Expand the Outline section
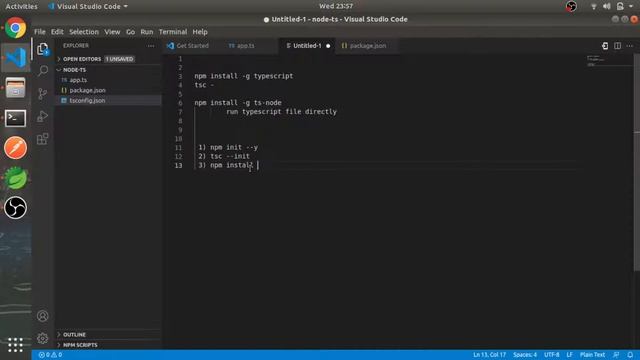This screenshot has height=360, width=640. point(74,335)
